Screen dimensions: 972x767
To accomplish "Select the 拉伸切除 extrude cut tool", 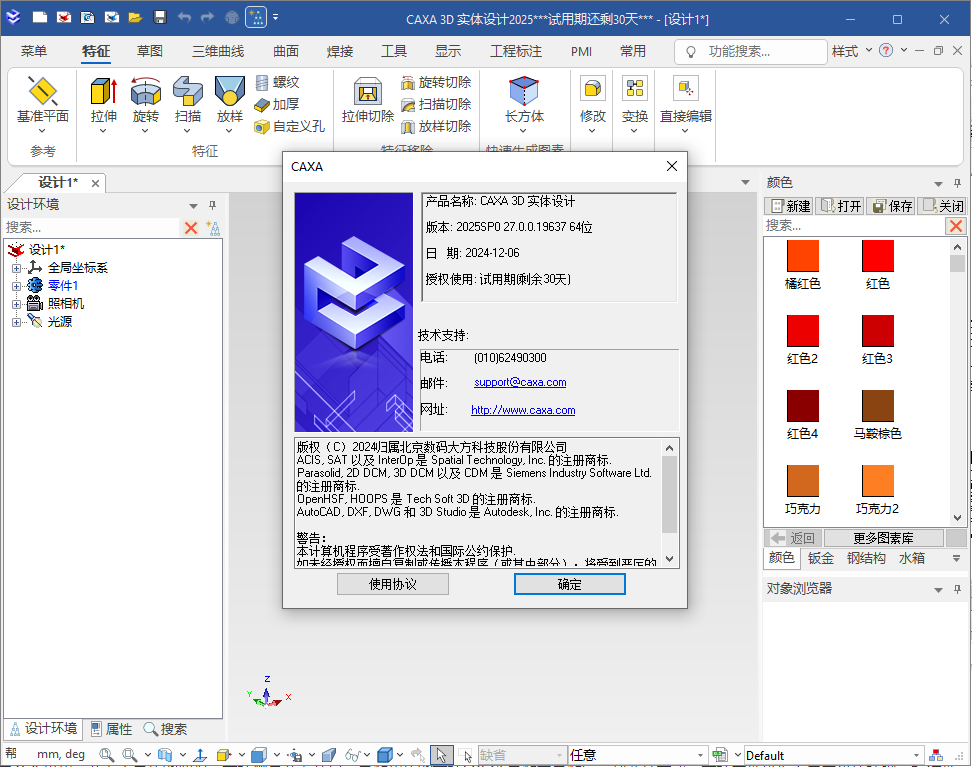I will [368, 99].
